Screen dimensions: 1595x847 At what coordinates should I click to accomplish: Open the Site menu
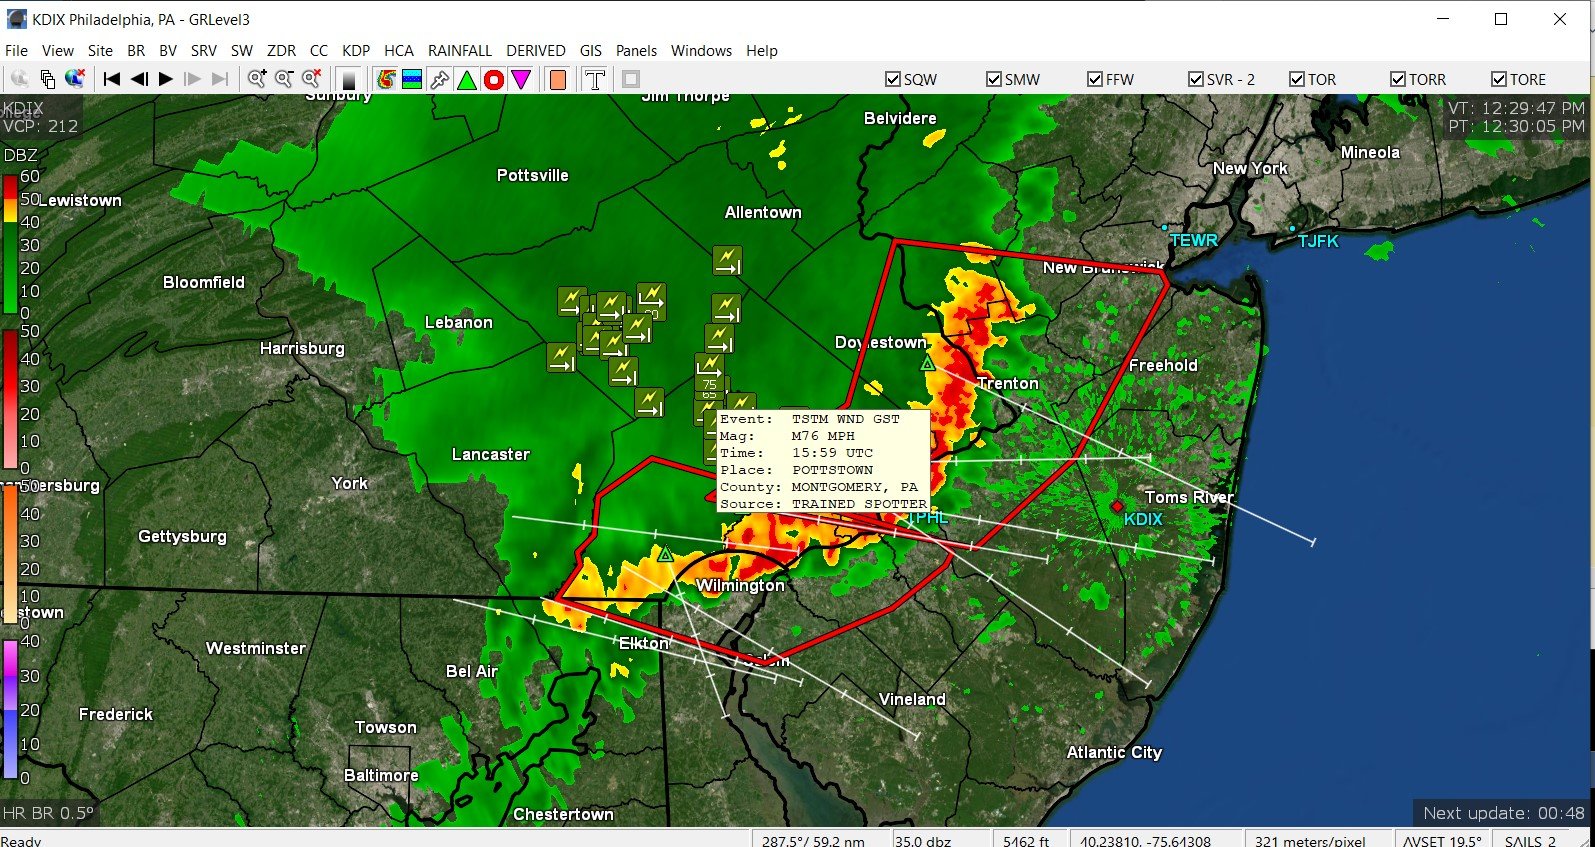click(100, 50)
